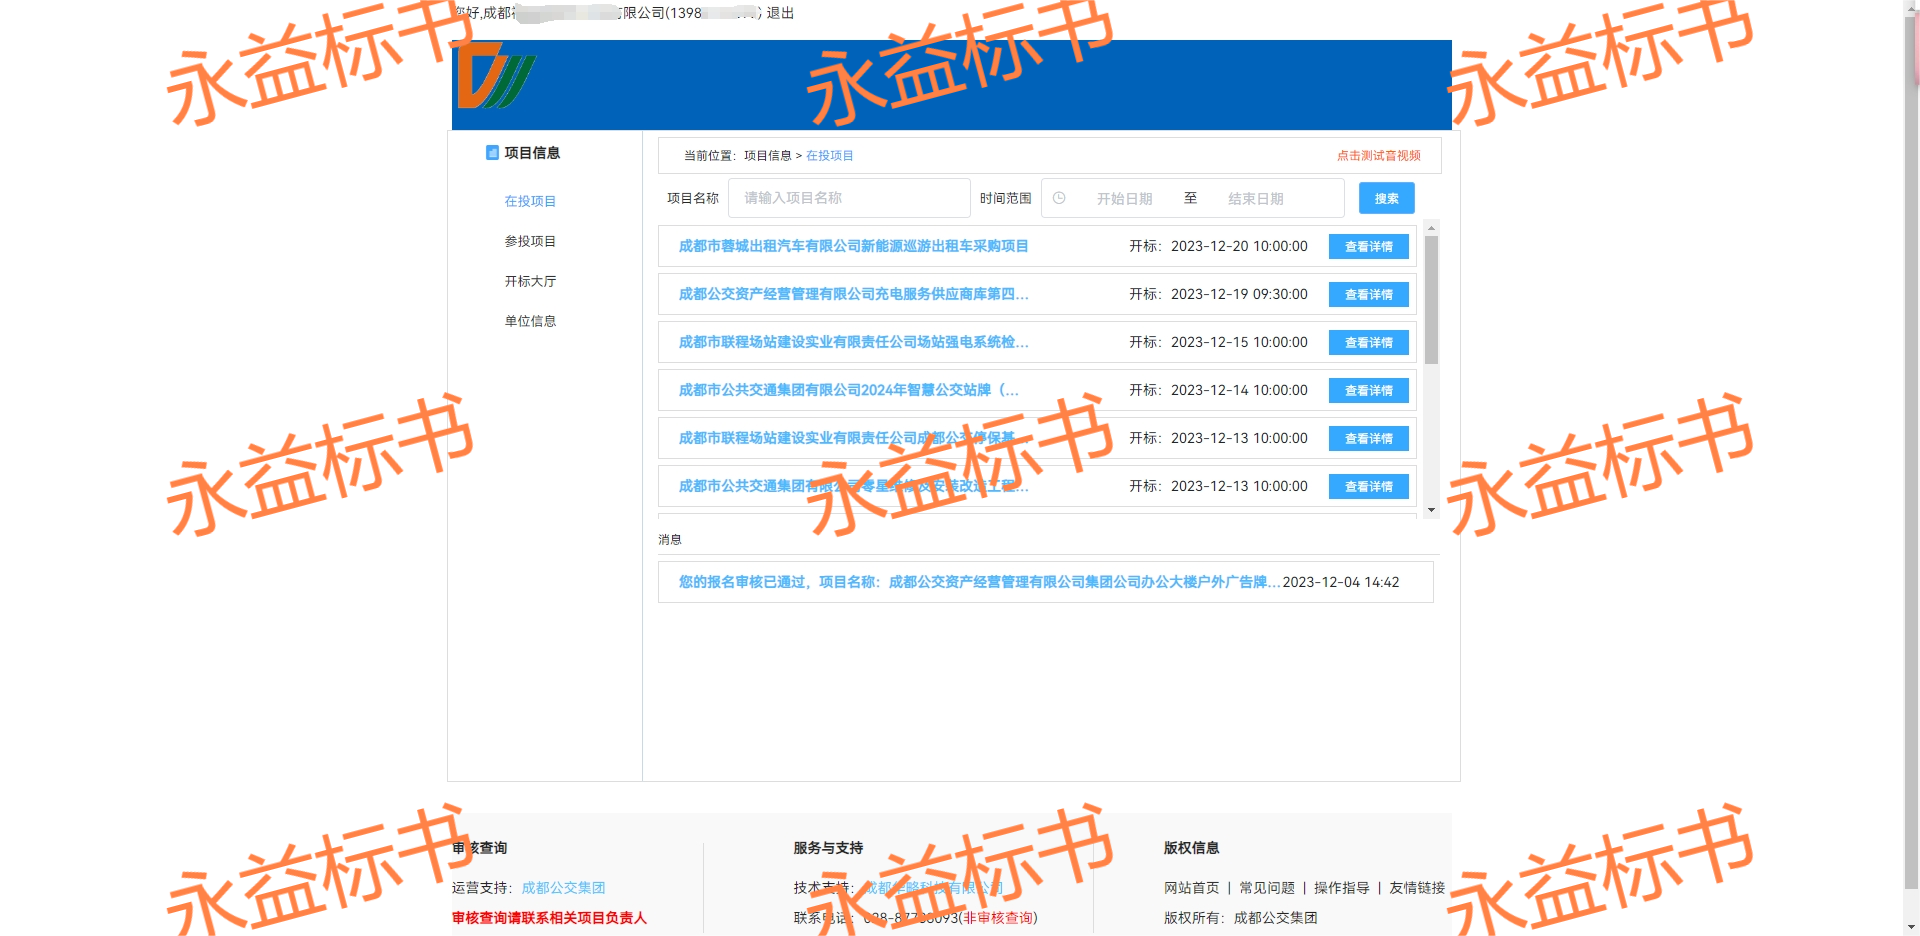Click the 开标: 2023-12-20 10:00:00 text
Screen dimensions: 1920x936
pyautogui.click(x=1218, y=246)
